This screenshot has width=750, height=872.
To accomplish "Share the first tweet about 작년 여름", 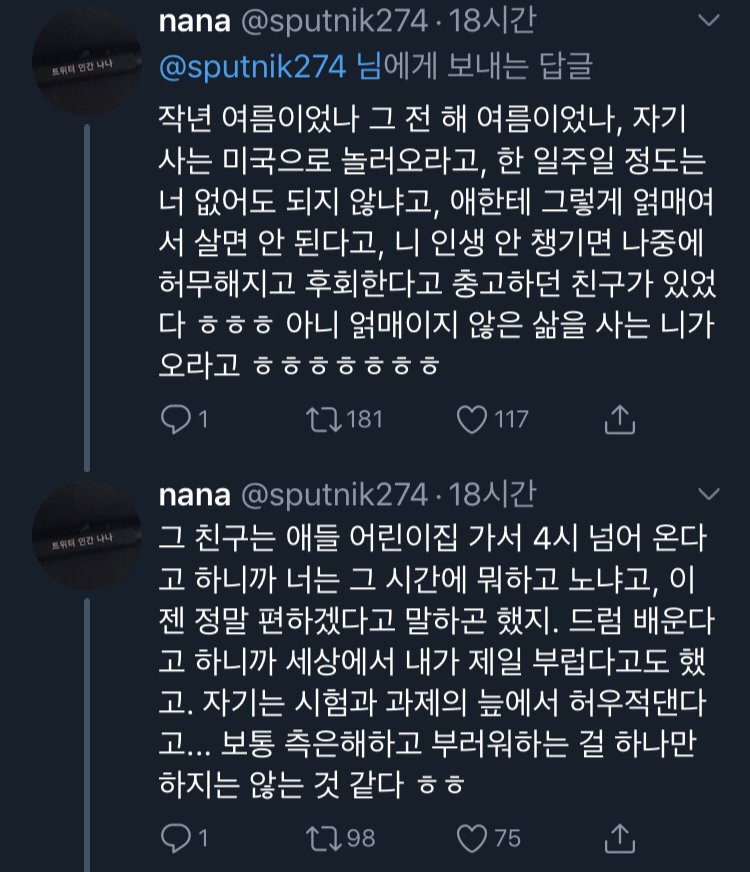I will [x=620, y=419].
